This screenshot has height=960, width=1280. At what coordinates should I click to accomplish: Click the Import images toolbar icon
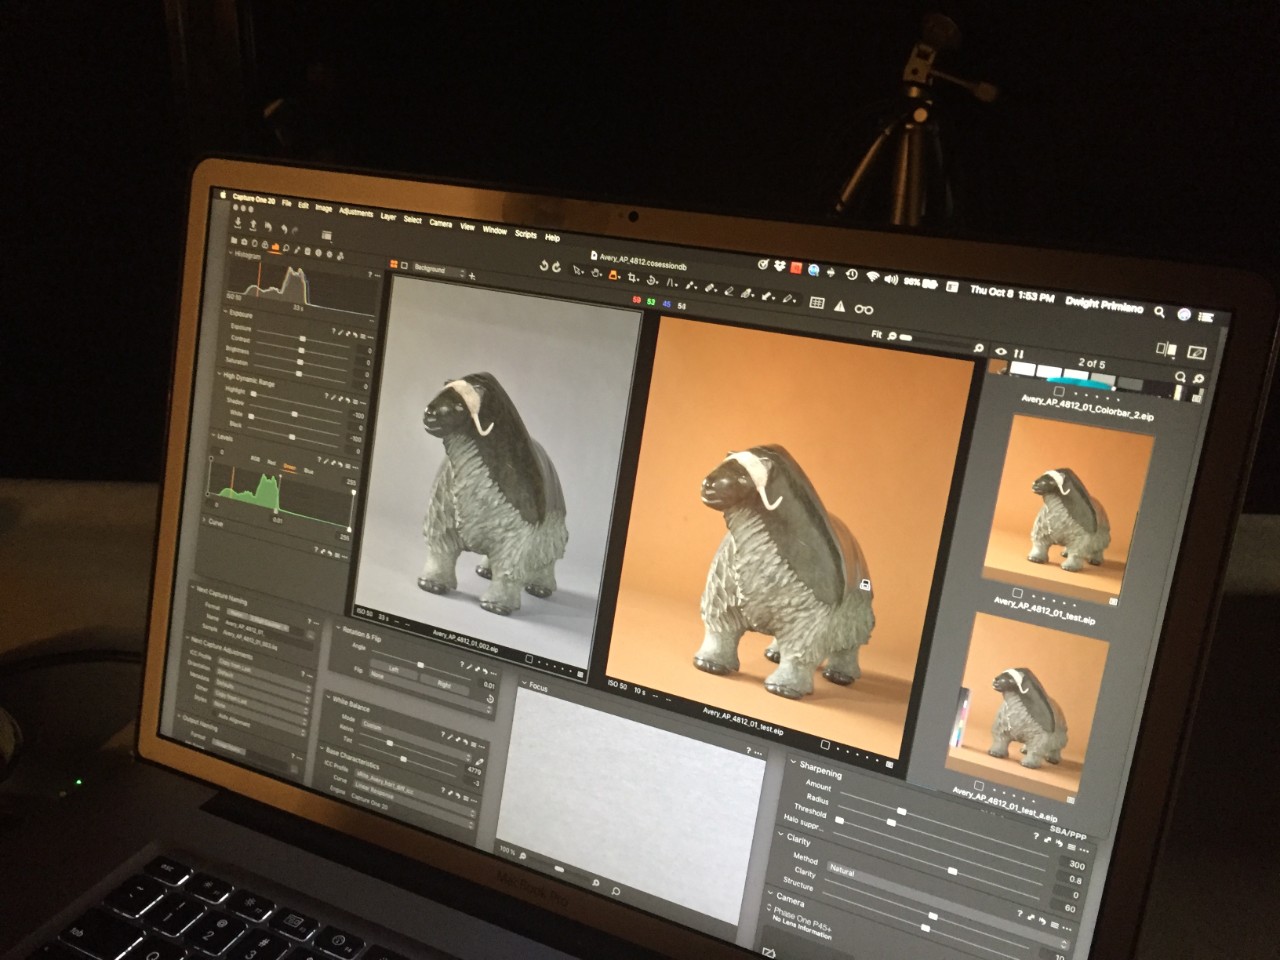(x=237, y=222)
